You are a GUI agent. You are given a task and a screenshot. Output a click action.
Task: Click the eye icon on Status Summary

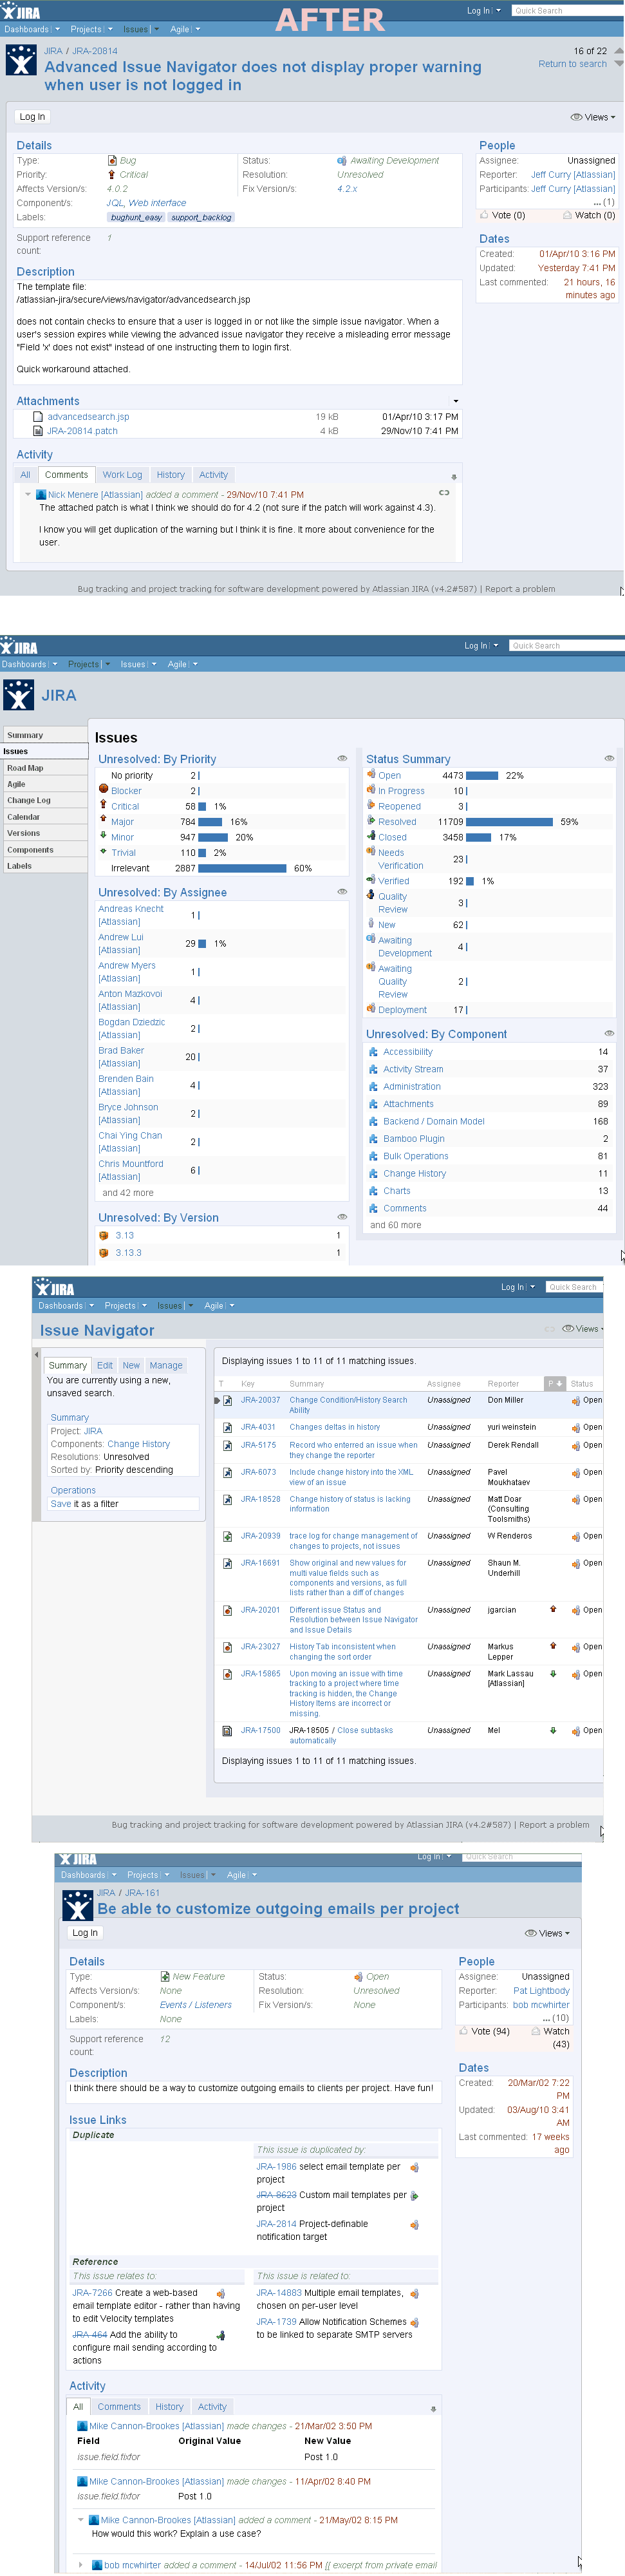coord(609,758)
